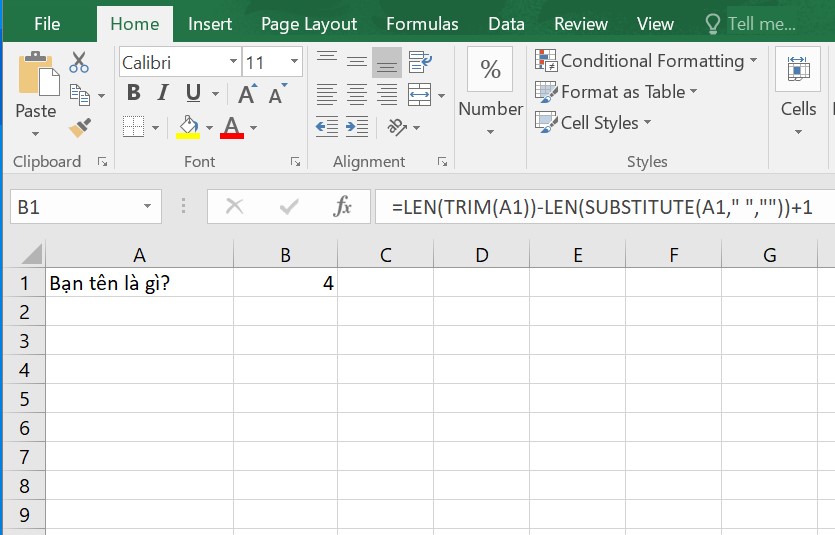Switch to the Insert tab
Screen dimensions: 835x535
[210, 24]
